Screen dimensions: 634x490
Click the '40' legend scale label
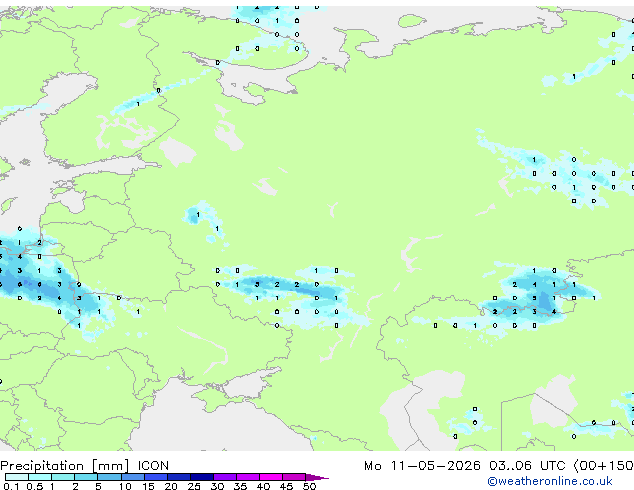click(x=263, y=486)
